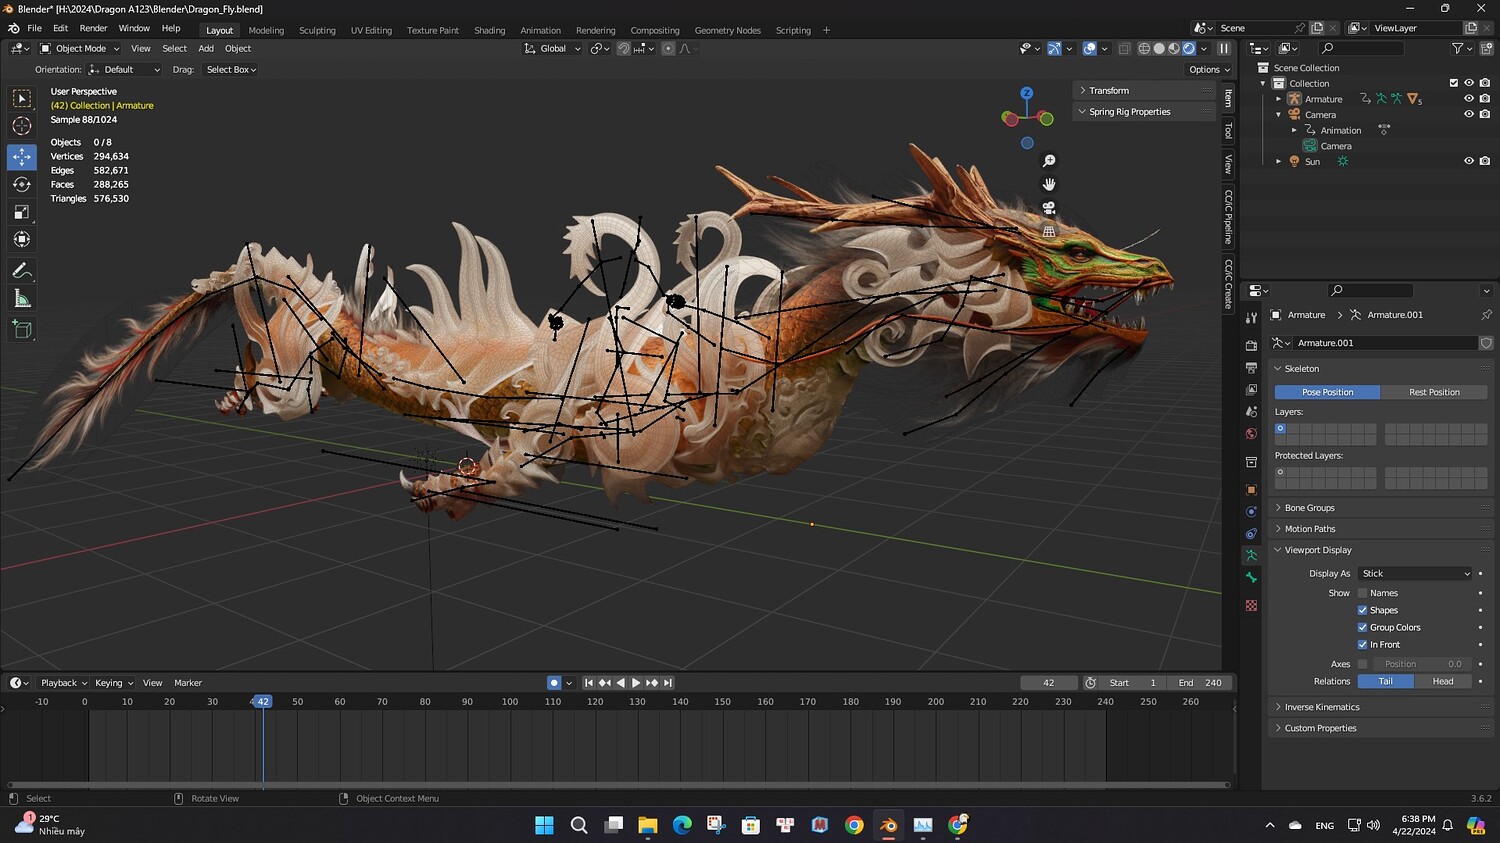This screenshot has height=843, width=1500.
Task: Select the Annotate pencil tool
Action: [x=22, y=271]
